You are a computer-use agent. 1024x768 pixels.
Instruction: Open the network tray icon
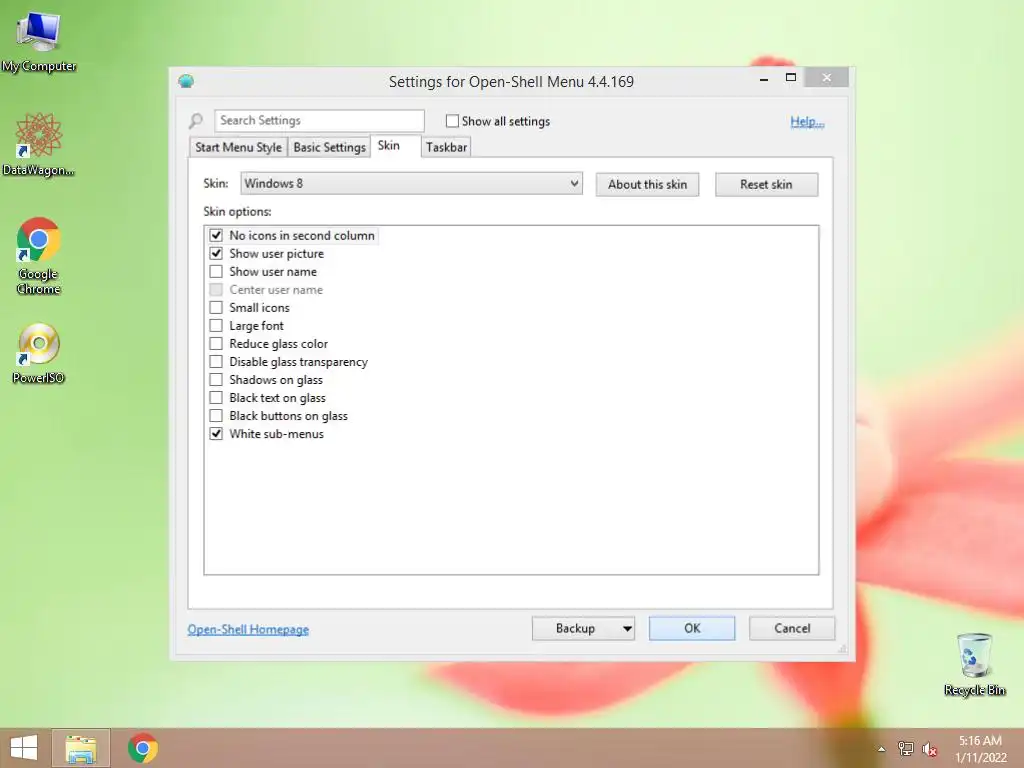coord(905,749)
